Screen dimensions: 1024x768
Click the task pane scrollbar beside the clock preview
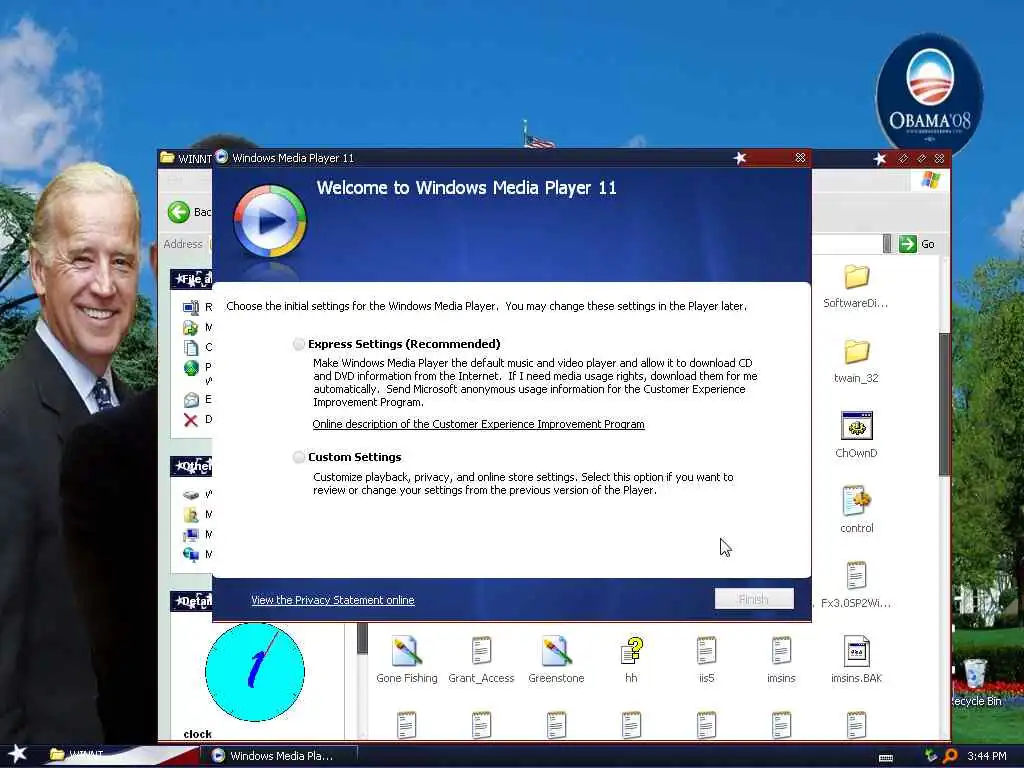coord(362,638)
